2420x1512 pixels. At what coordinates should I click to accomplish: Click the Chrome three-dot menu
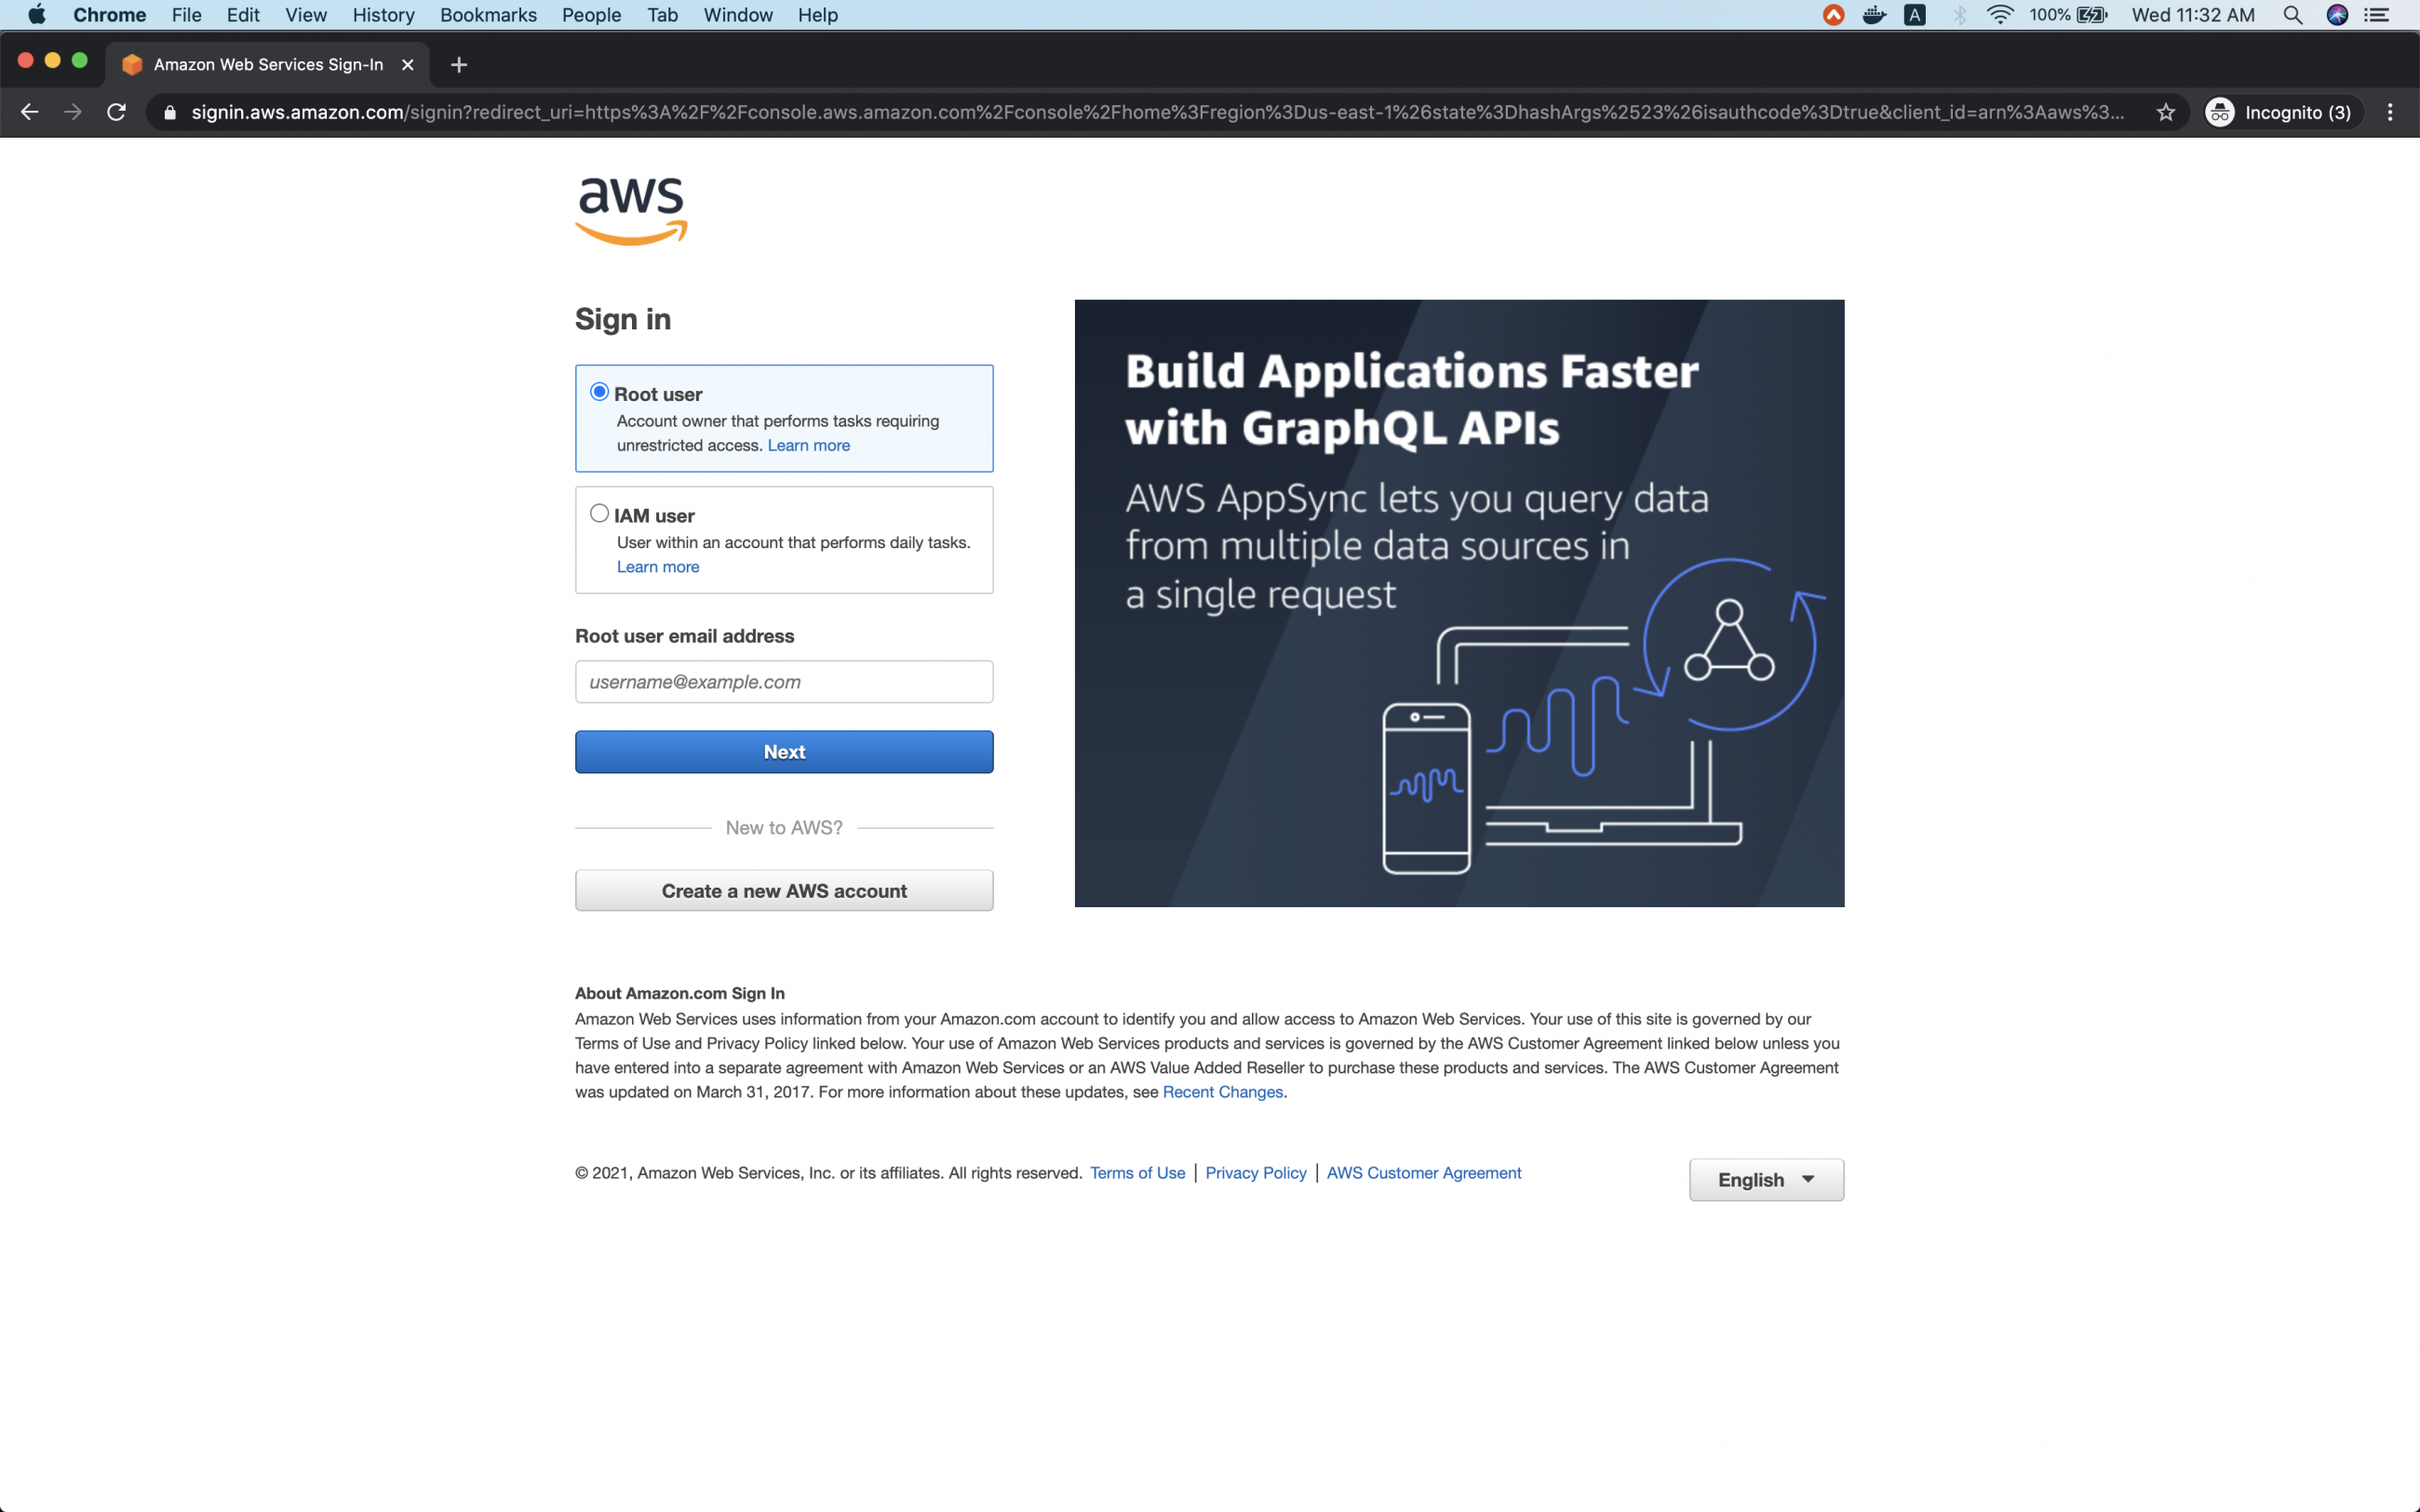click(x=2390, y=112)
